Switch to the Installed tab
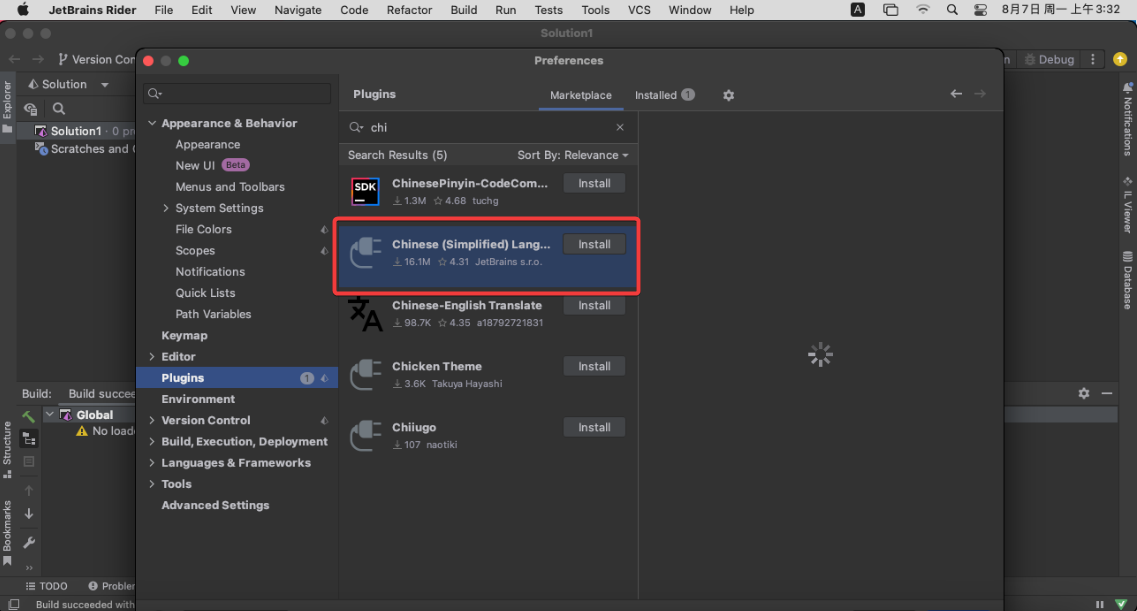The height and width of the screenshot is (611, 1137). pos(663,95)
